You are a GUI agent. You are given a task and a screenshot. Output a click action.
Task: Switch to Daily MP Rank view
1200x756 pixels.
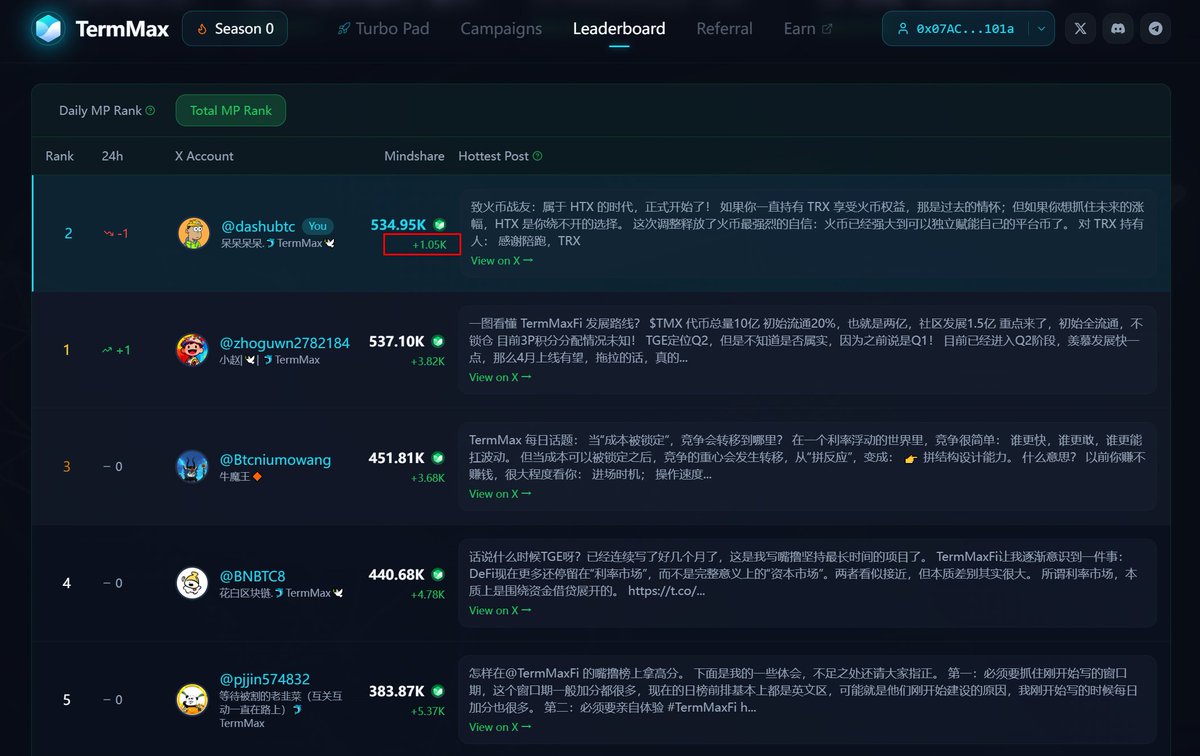pyautogui.click(x=103, y=110)
